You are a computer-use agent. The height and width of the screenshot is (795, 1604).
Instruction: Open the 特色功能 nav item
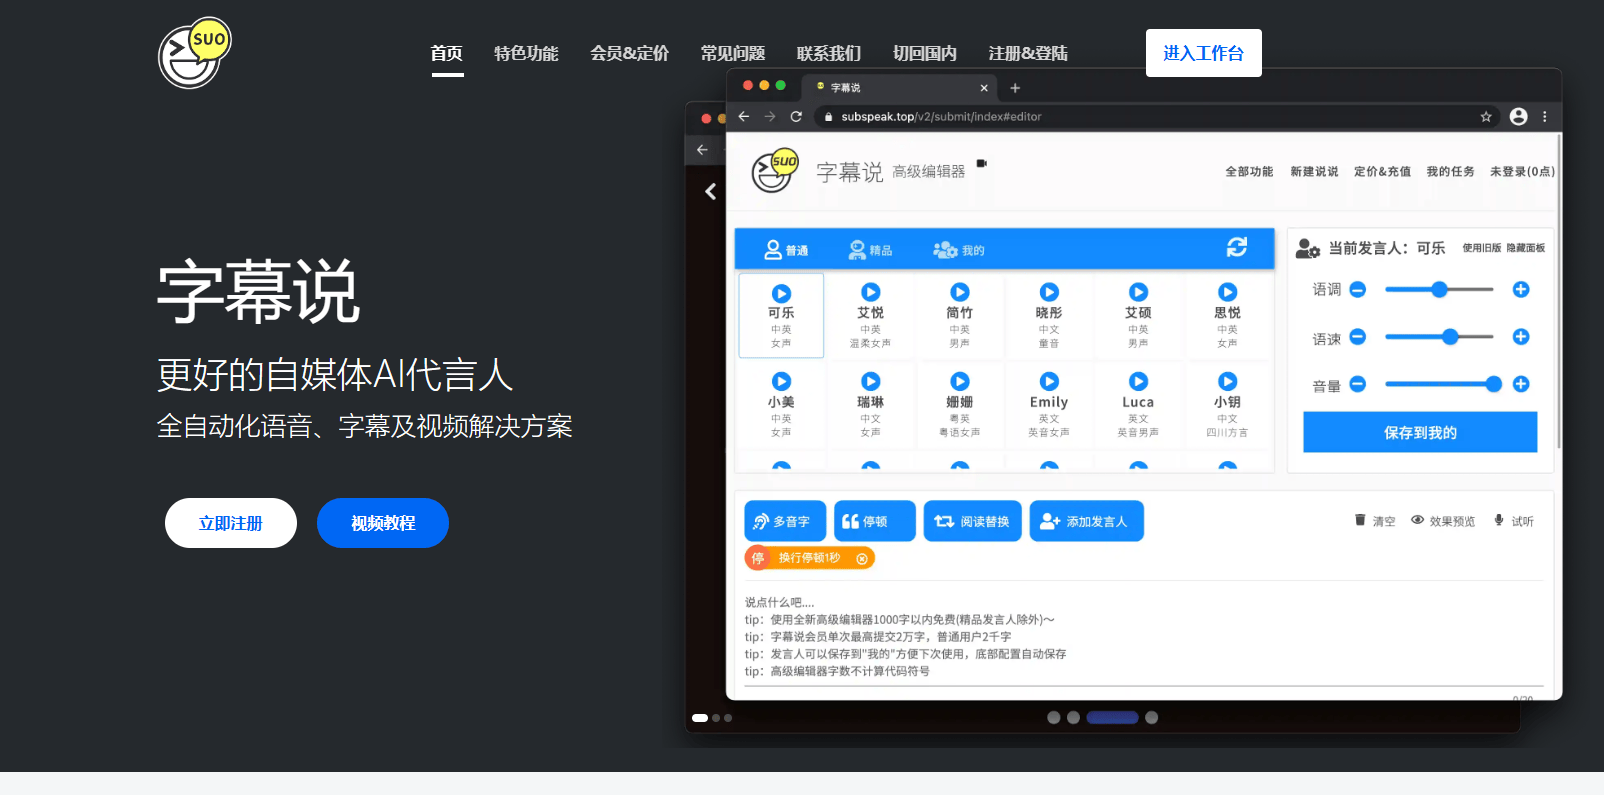tap(526, 53)
